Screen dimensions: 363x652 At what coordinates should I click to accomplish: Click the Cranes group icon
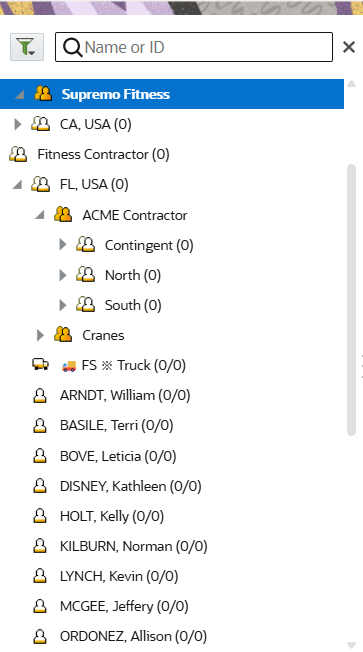63,334
